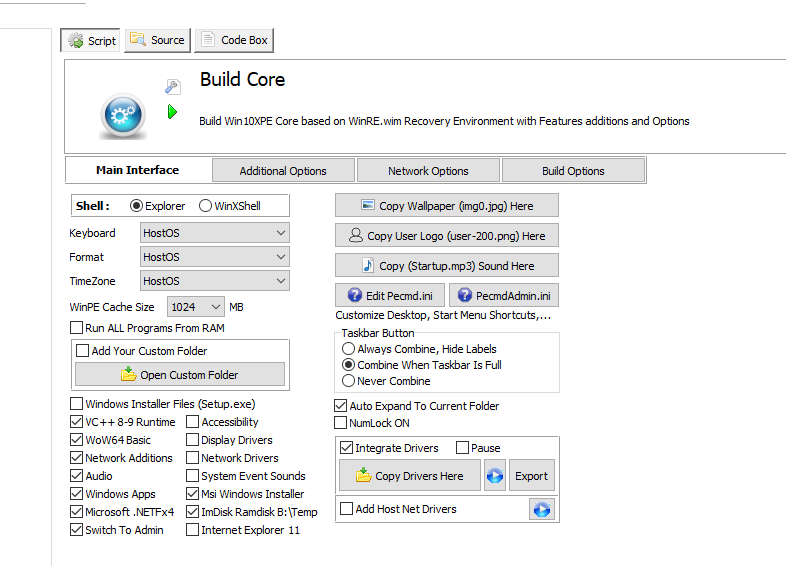Open the Code Box tab
Viewport: 786px width, 566px height.
234,40
